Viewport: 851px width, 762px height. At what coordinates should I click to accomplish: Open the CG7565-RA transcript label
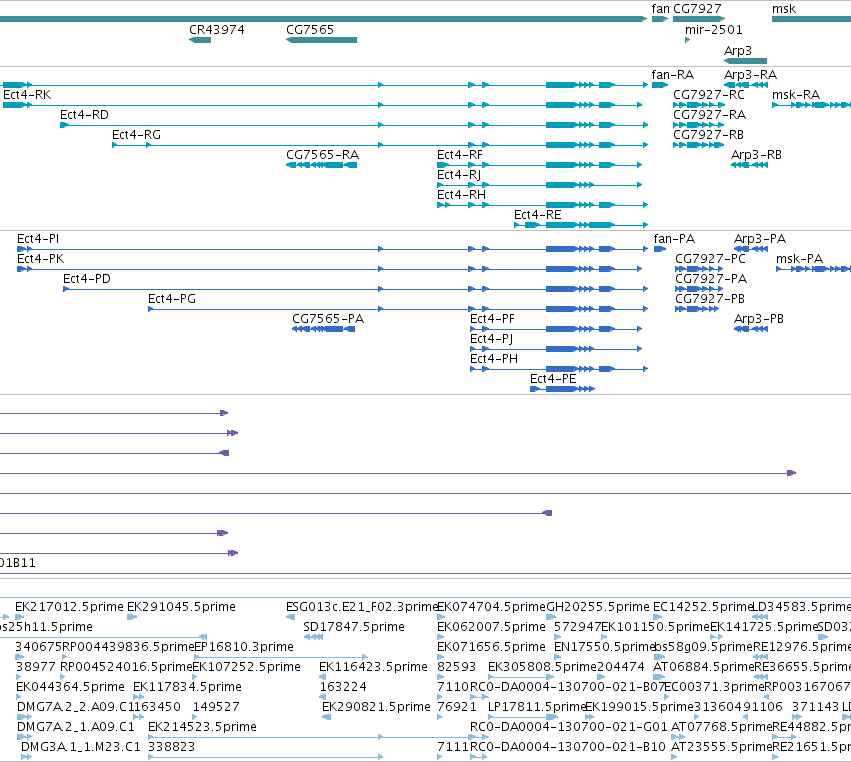[x=322, y=155]
